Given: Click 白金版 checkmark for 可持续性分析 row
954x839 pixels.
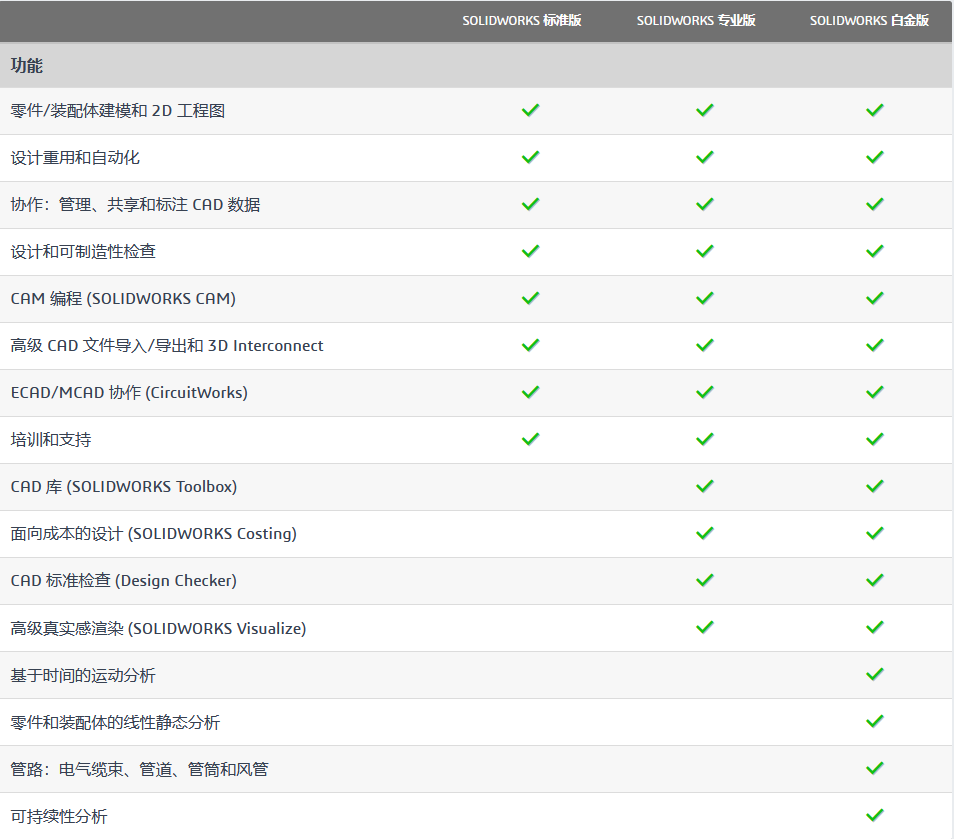Looking at the screenshot, I should coord(875,815).
